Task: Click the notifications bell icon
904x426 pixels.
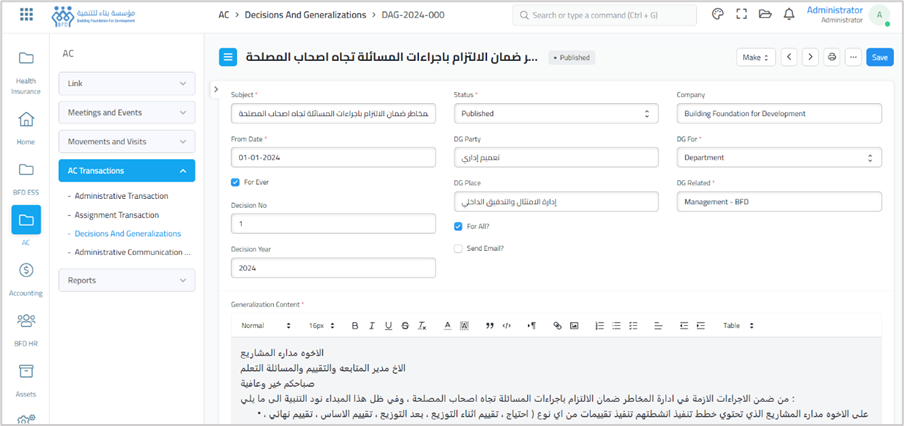Action: click(789, 15)
